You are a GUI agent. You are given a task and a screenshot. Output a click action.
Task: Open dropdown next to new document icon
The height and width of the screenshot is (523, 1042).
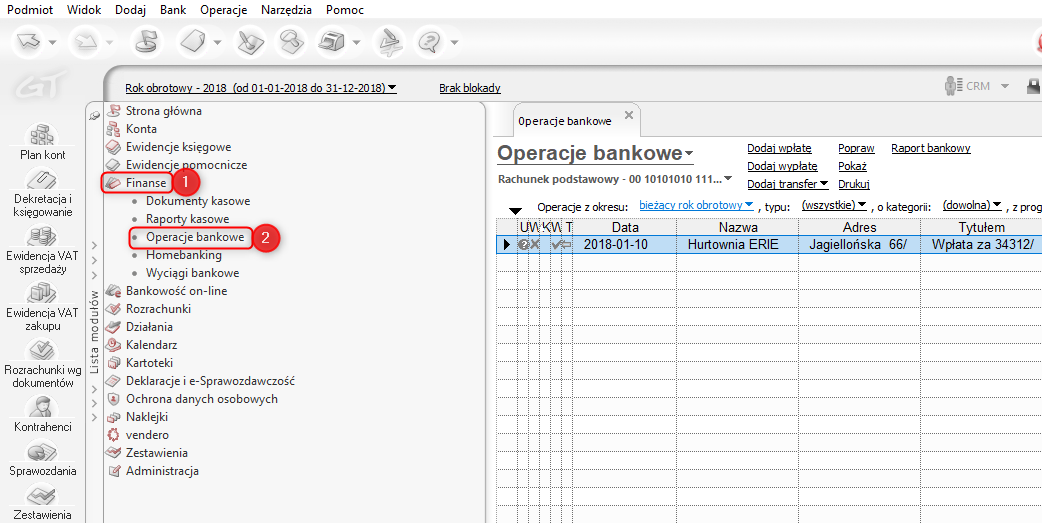point(219,43)
